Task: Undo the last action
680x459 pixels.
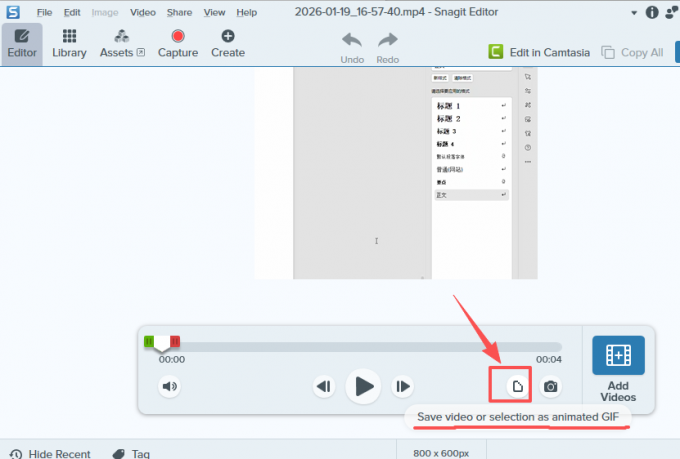Action: click(x=352, y=48)
